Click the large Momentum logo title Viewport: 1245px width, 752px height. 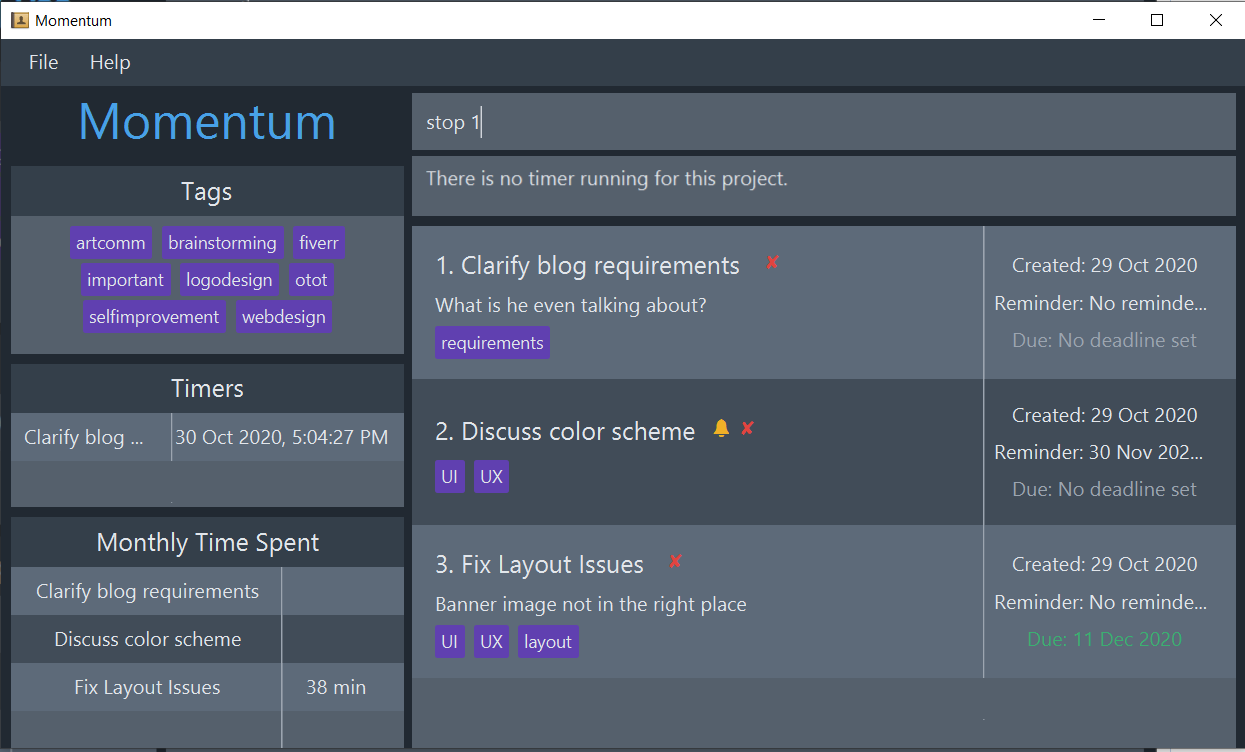pos(207,122)
